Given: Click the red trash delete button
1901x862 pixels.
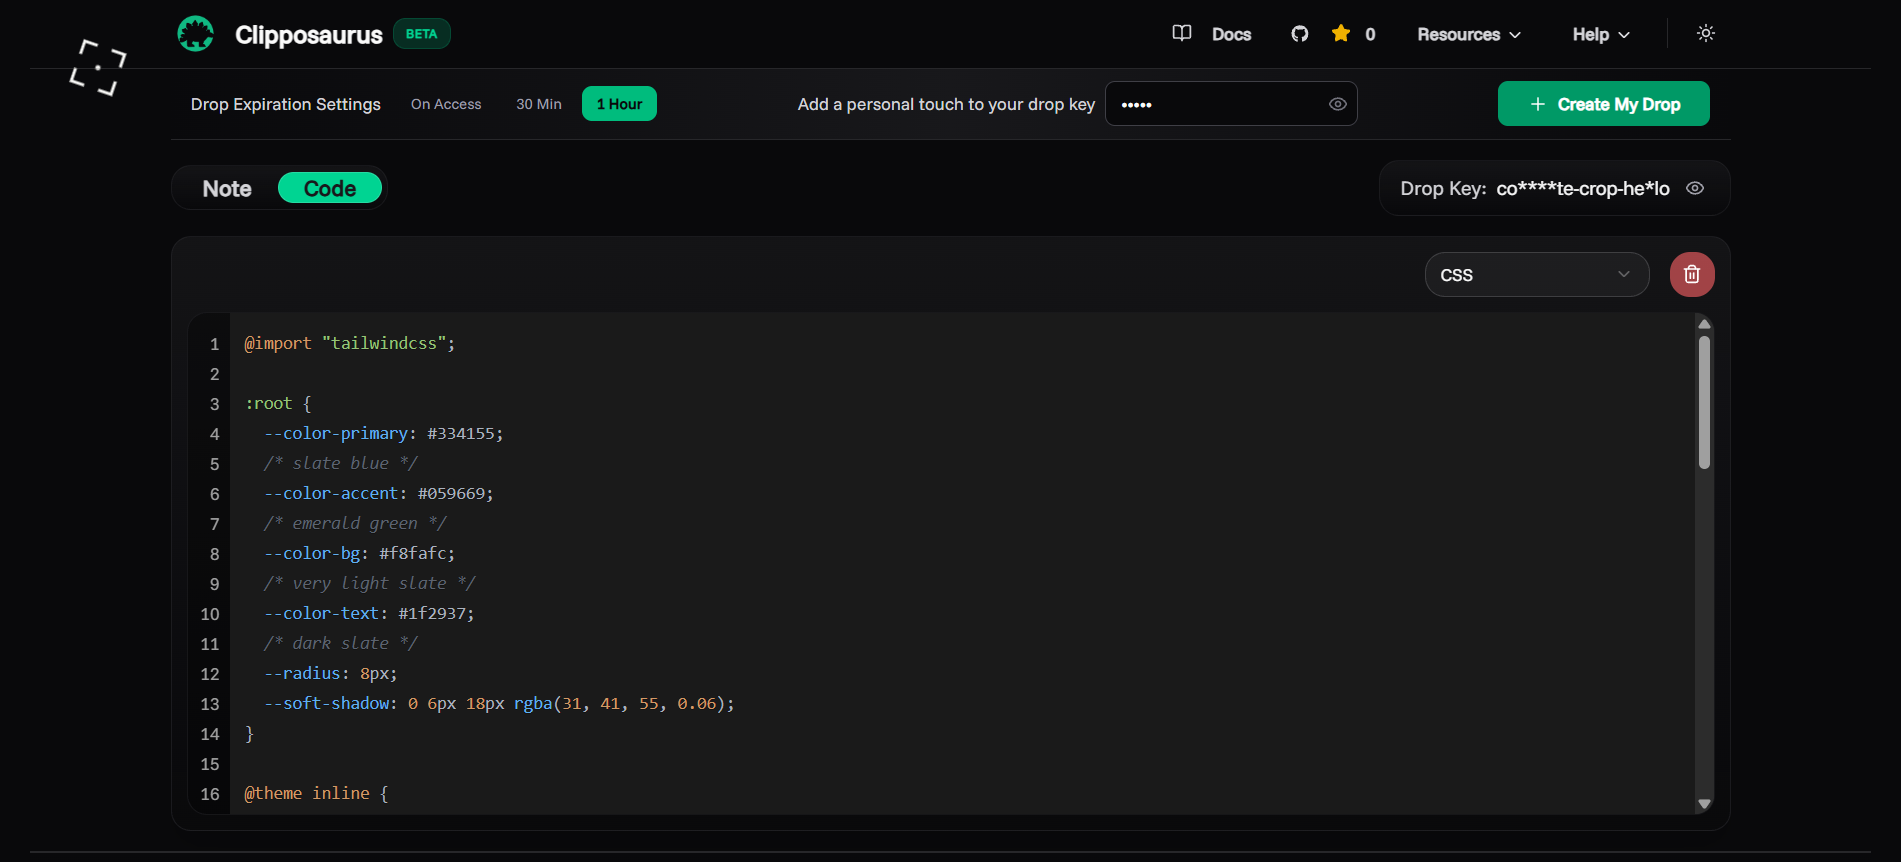Looking at the screenshot, I should pyautogui.click(x=1692, y=274).
